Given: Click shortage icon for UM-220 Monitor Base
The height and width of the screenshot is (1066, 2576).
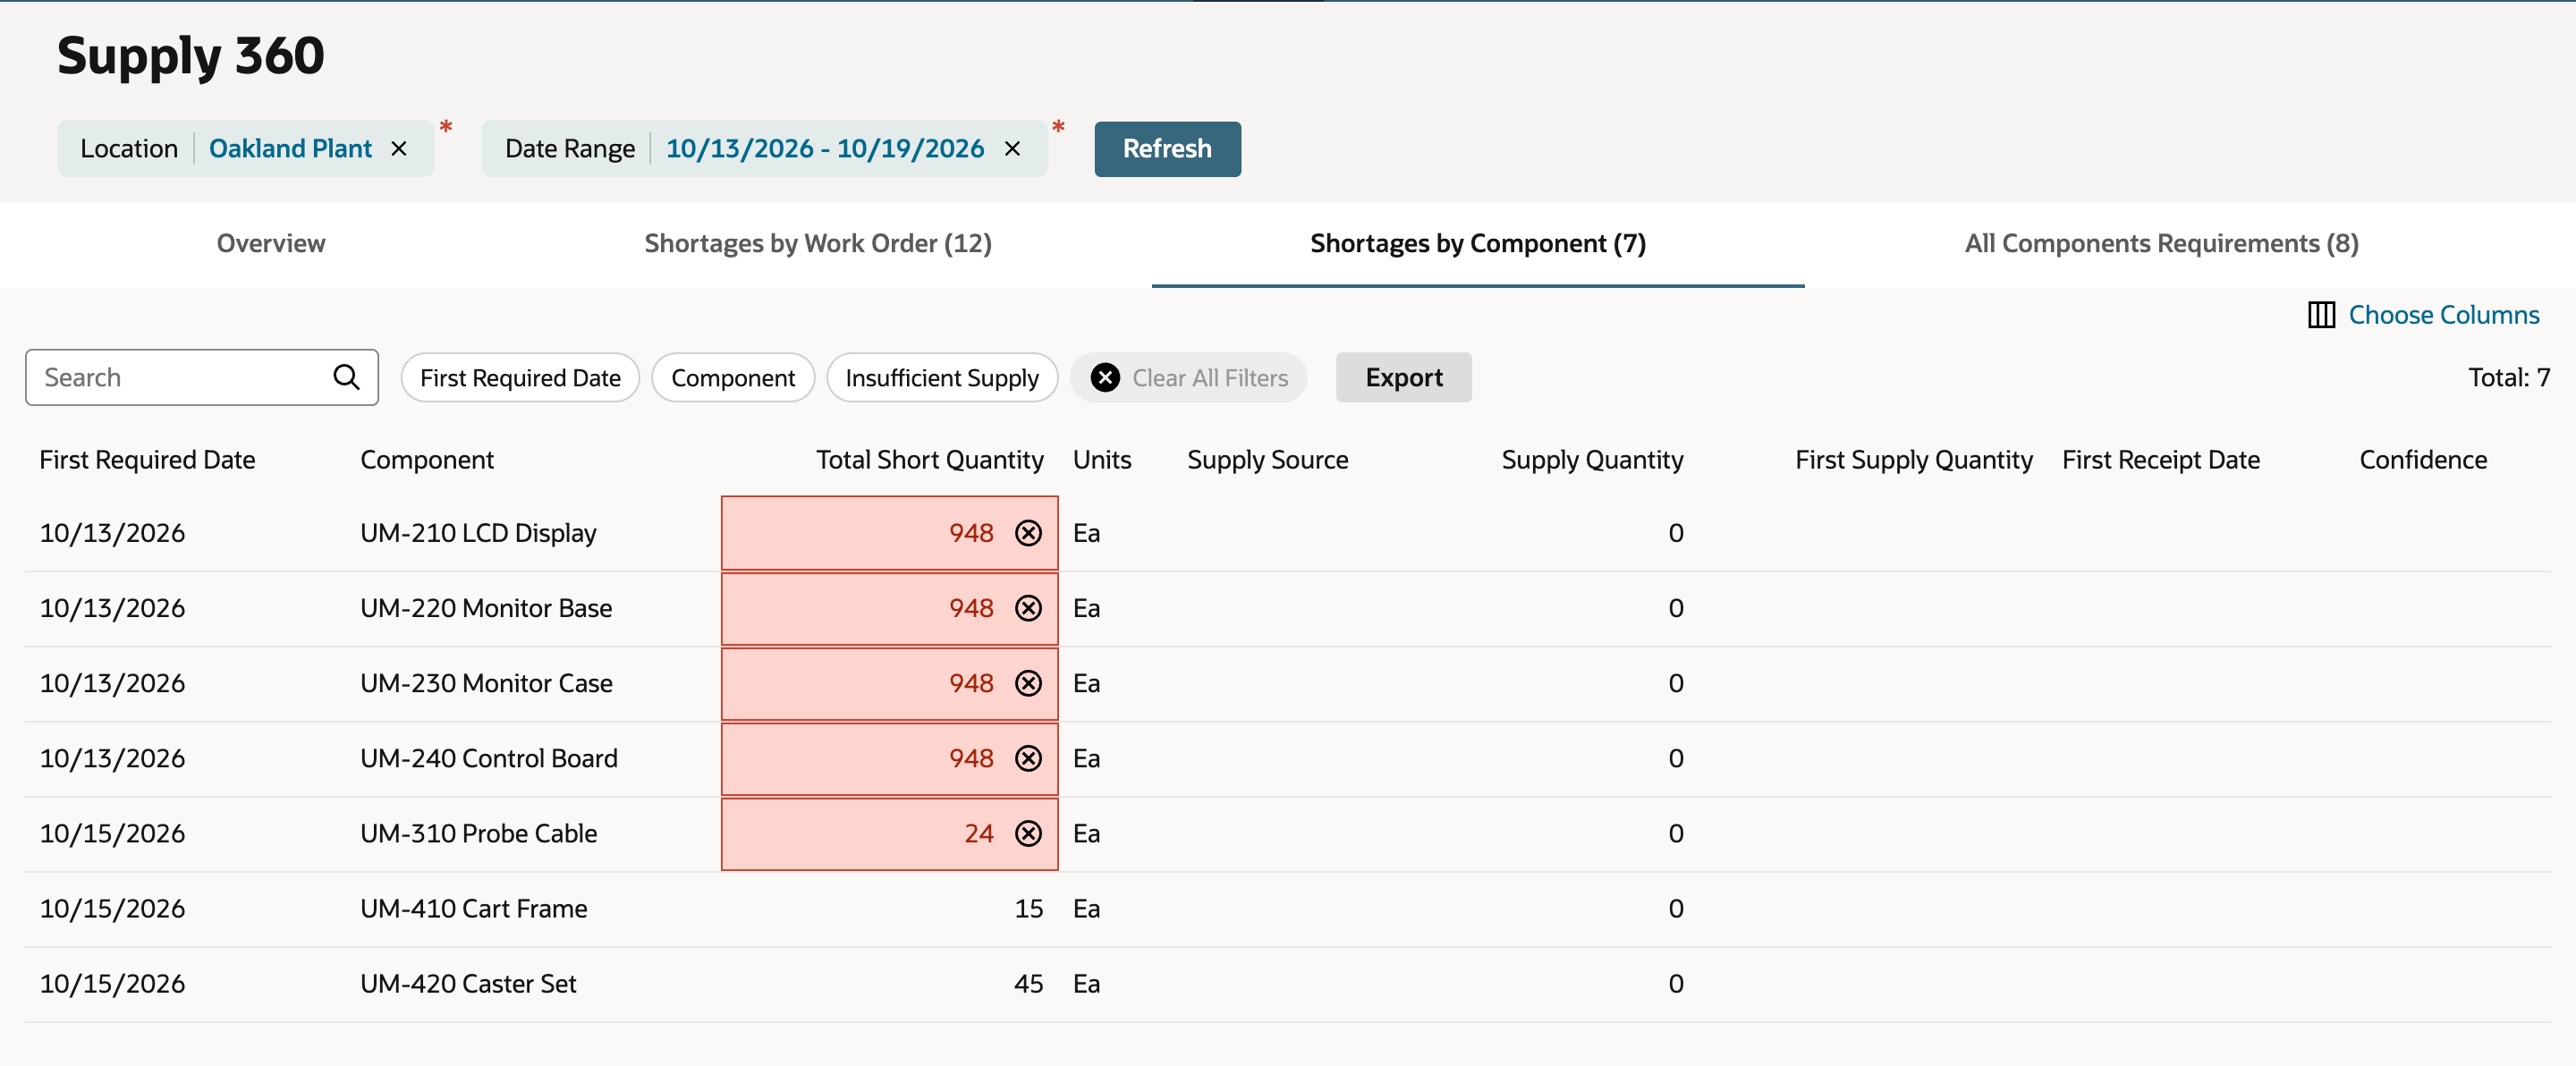Looking at the screenshot, I should point(1028,608).
